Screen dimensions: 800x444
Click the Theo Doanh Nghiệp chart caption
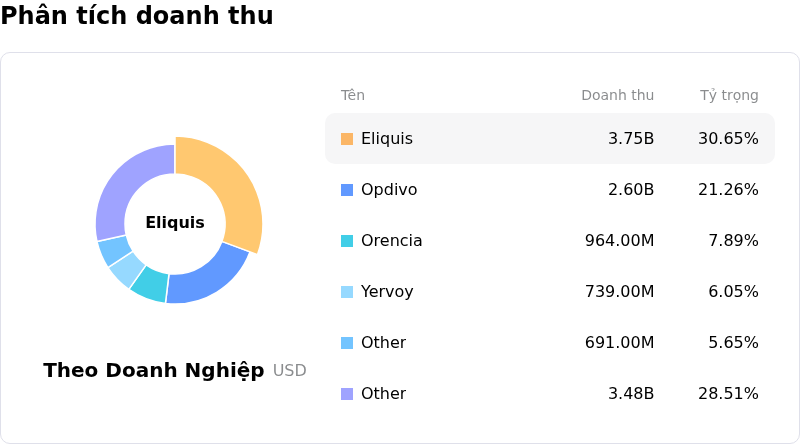pyautogui.click(x=154, y=371)
